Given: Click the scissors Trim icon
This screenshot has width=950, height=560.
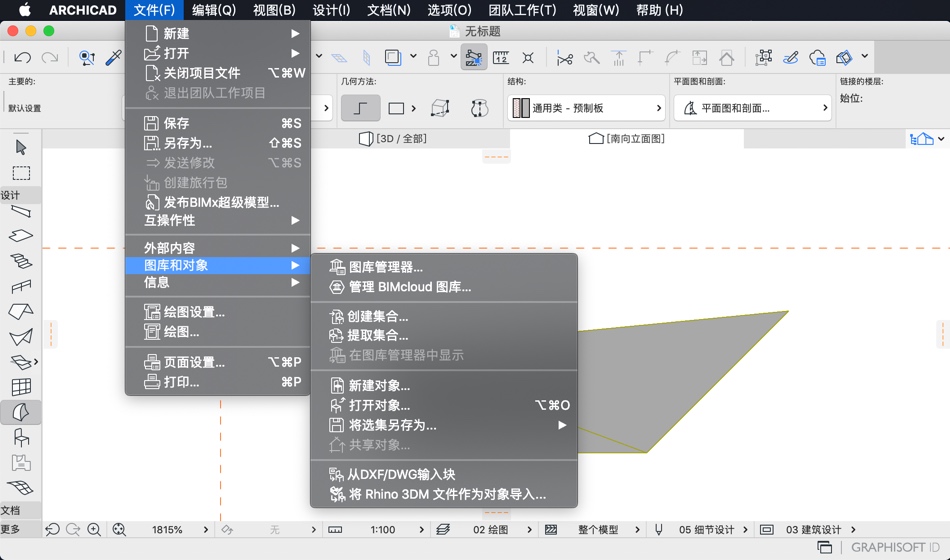Looking at the screenshot, I should pyautogui.click(x=565, y=58).
